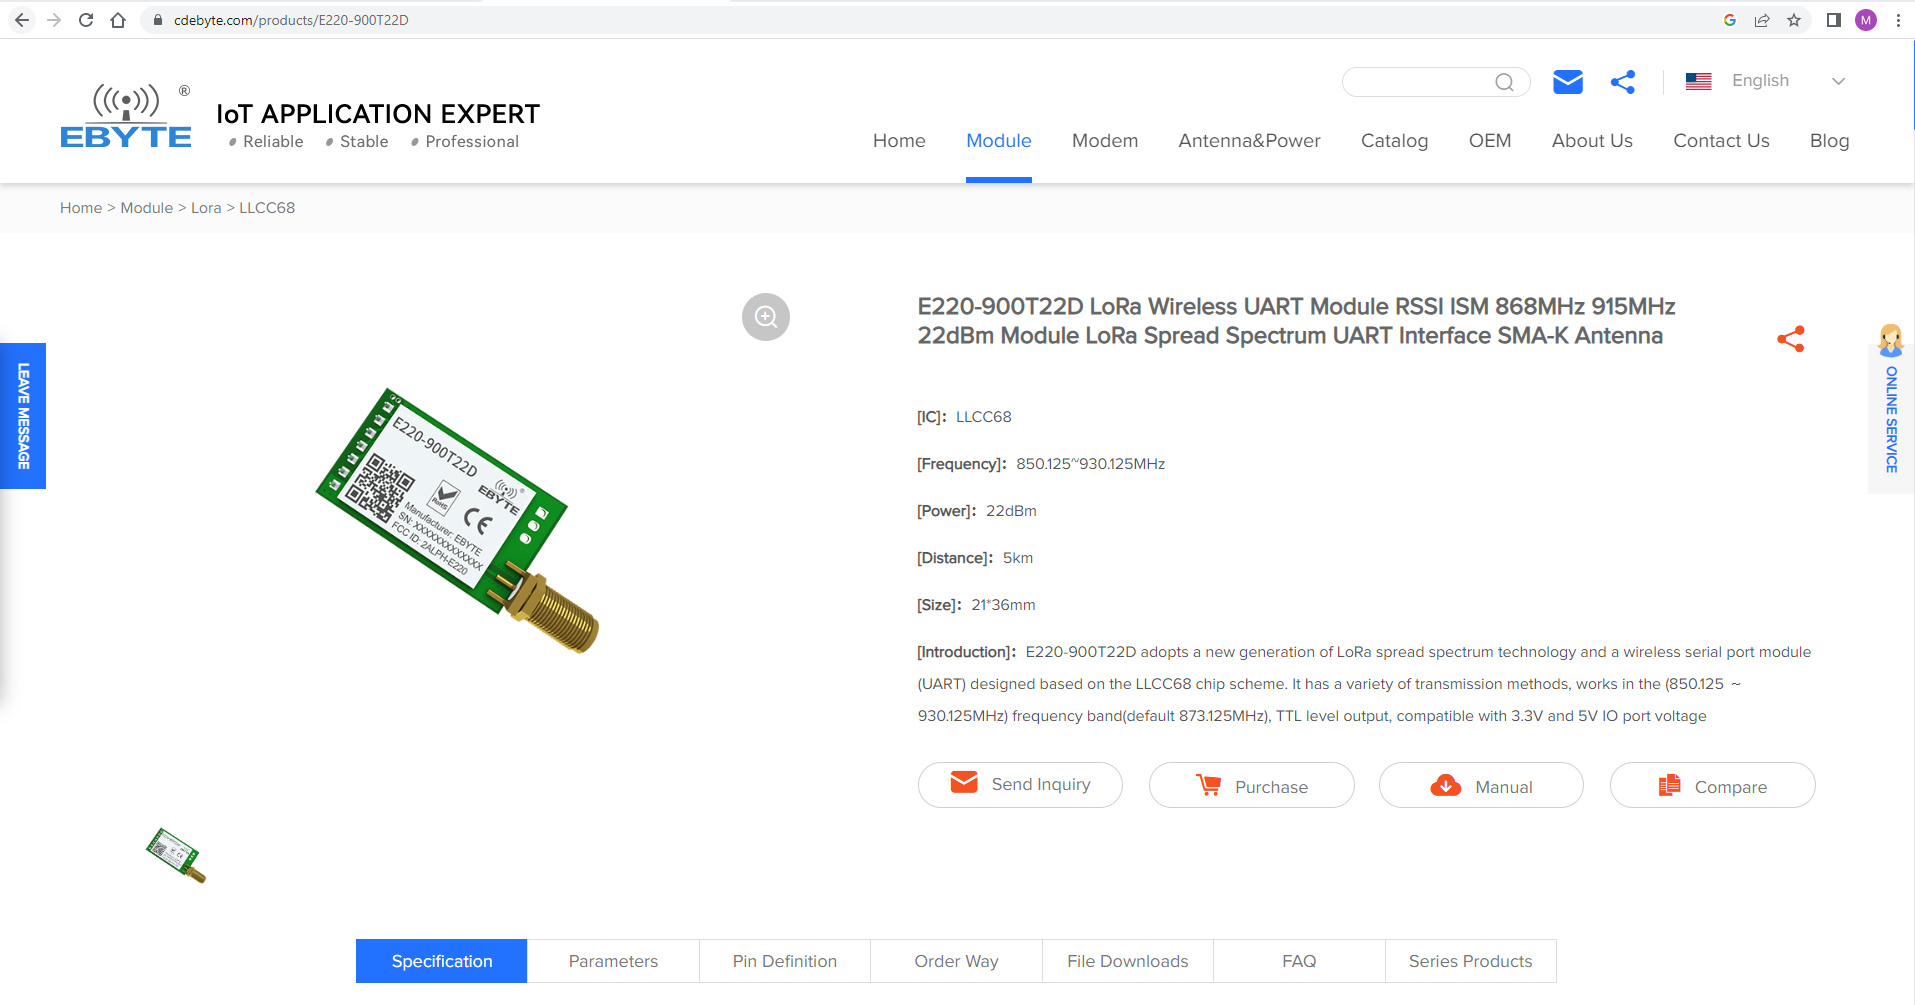Click the Compare button
The image size is (1915, 1005).
tap(1712, 786)
